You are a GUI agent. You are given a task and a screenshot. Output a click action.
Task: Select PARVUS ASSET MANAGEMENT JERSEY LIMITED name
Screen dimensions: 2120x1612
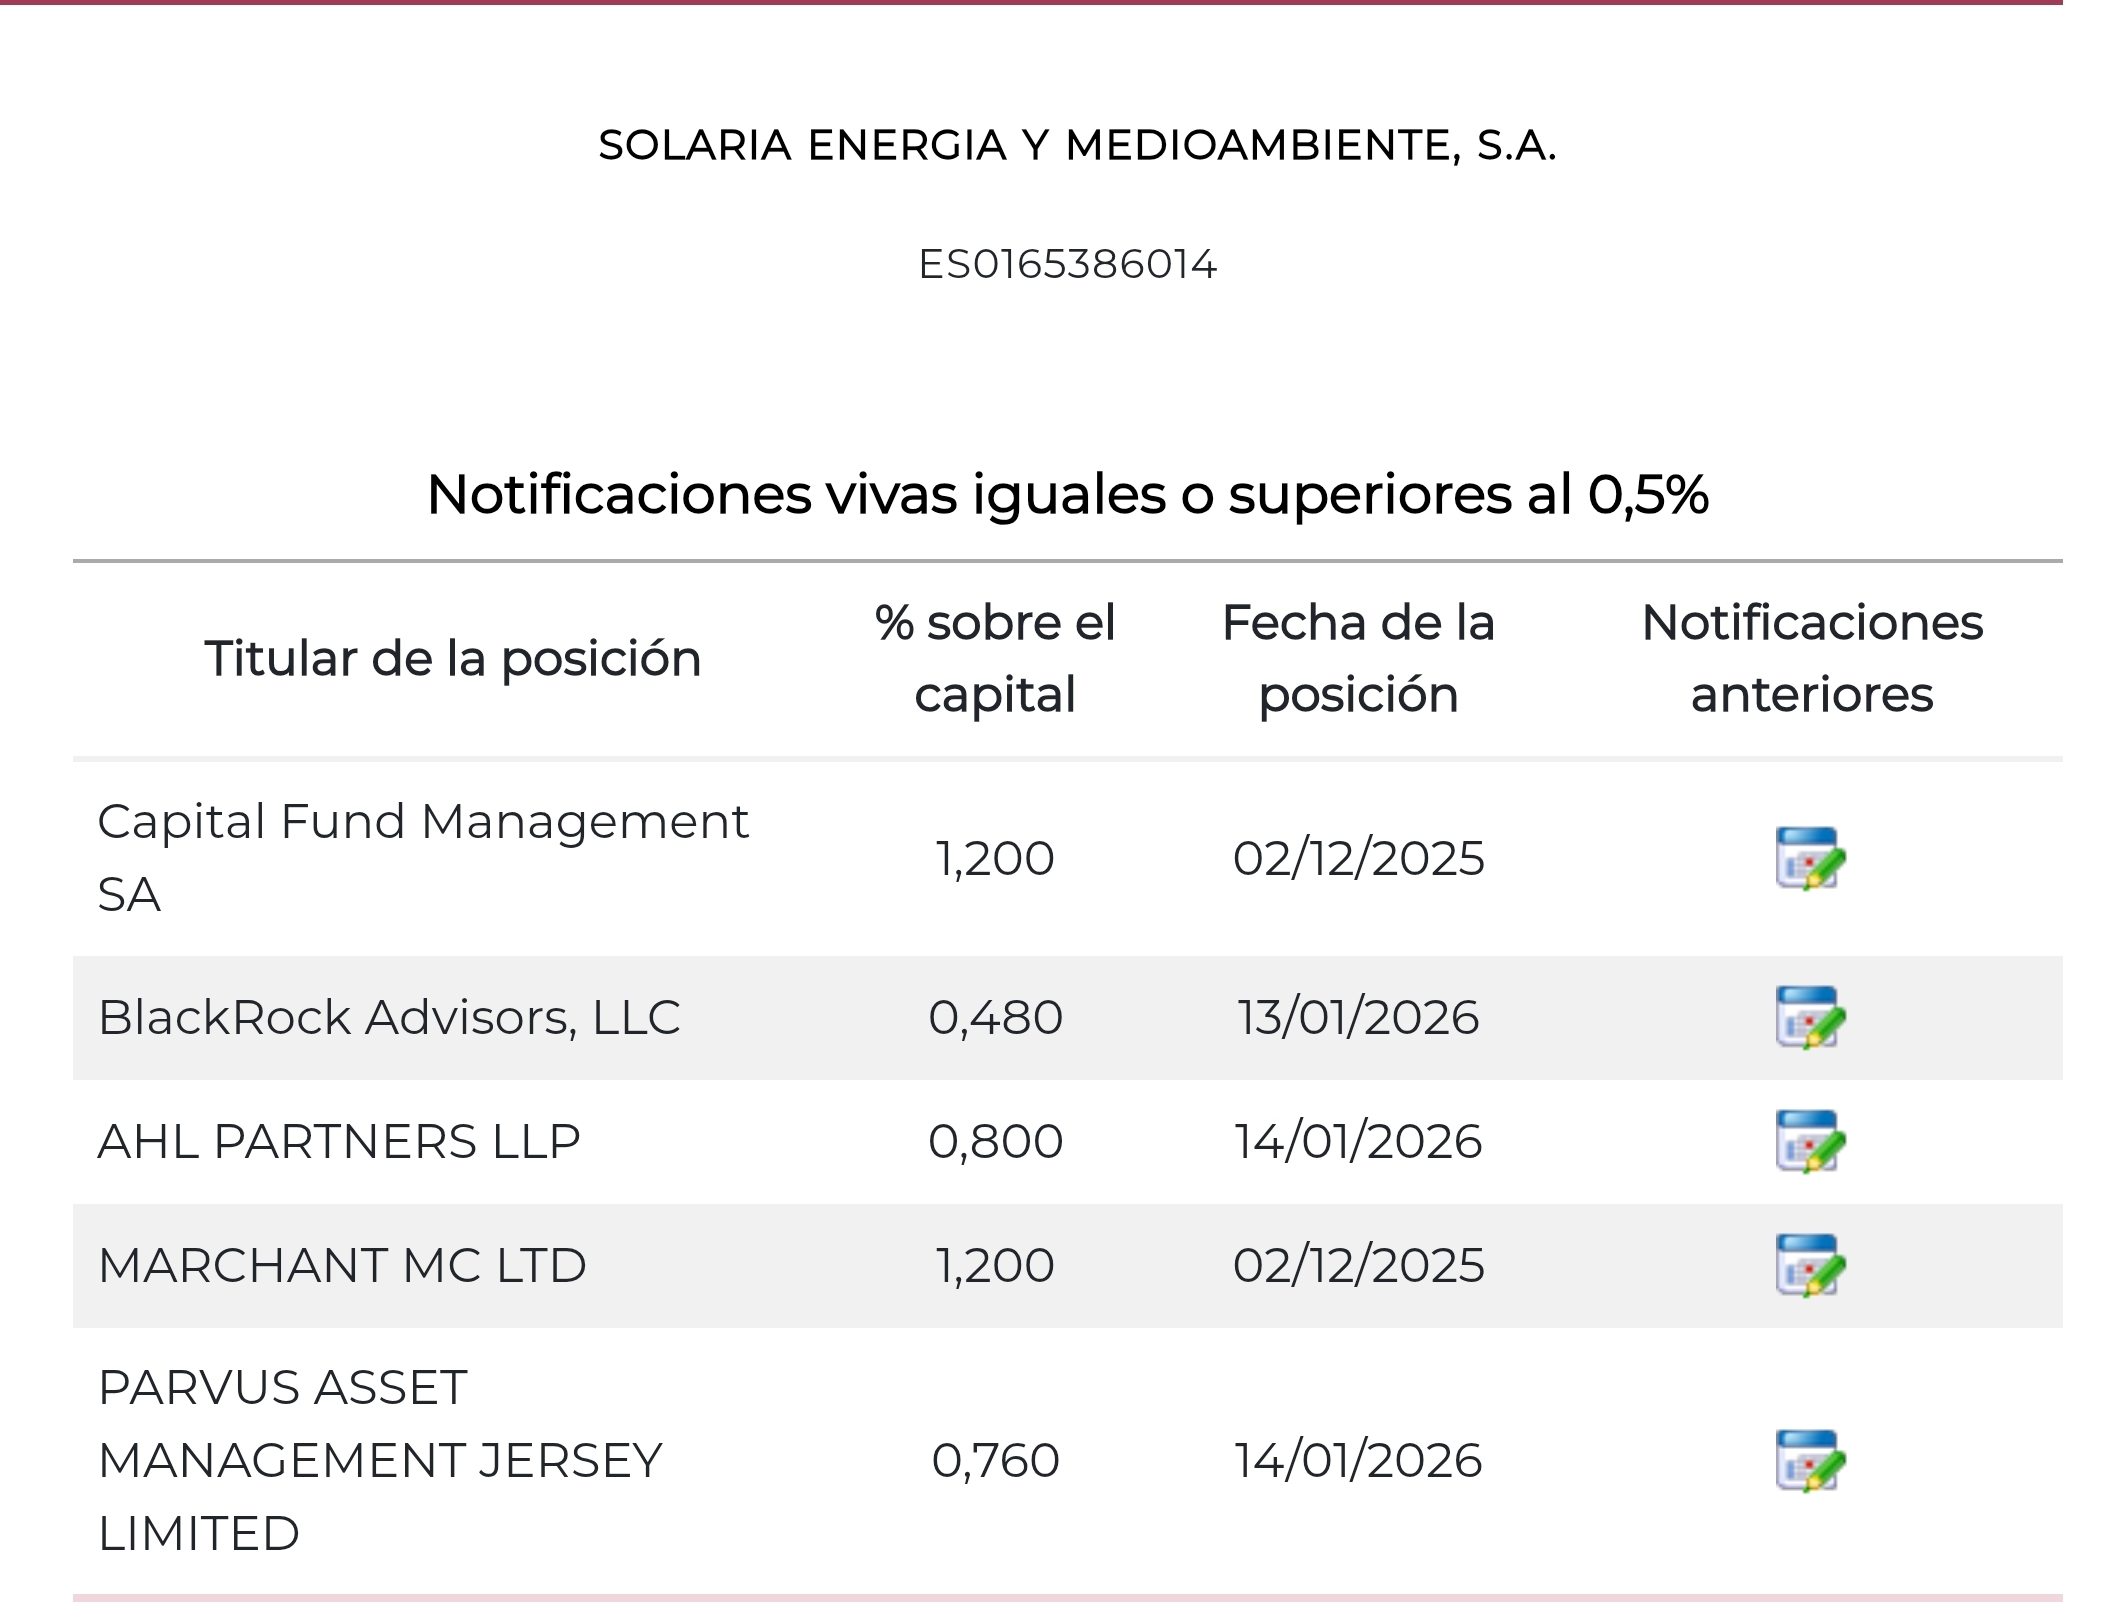(380, 1460)
